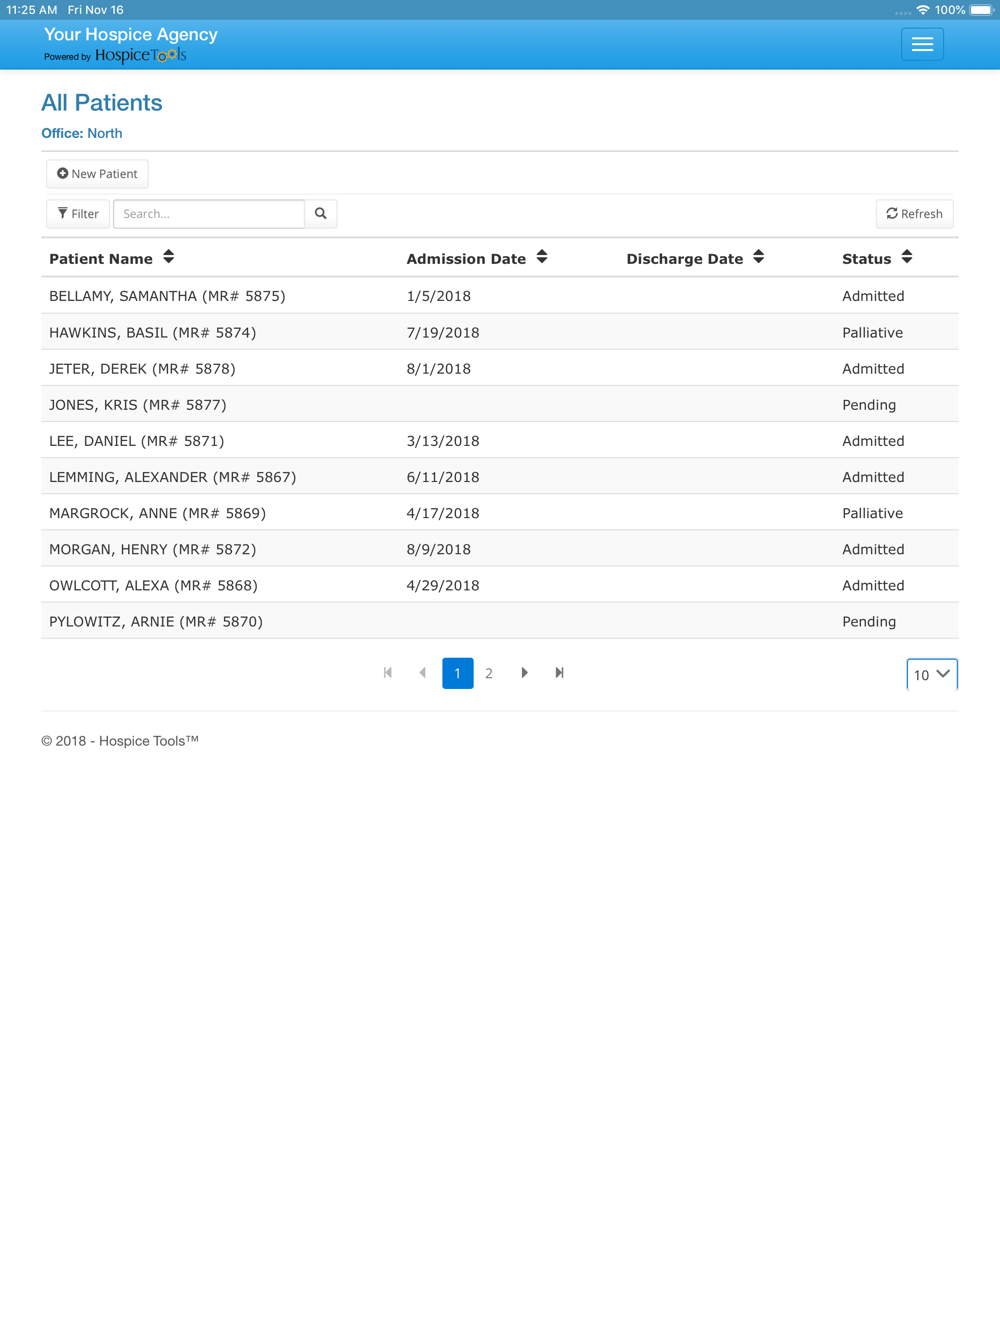Go to first page icon
Image resolution: width=1000 pixels, height=1334 pixels.
pos(388,673)
